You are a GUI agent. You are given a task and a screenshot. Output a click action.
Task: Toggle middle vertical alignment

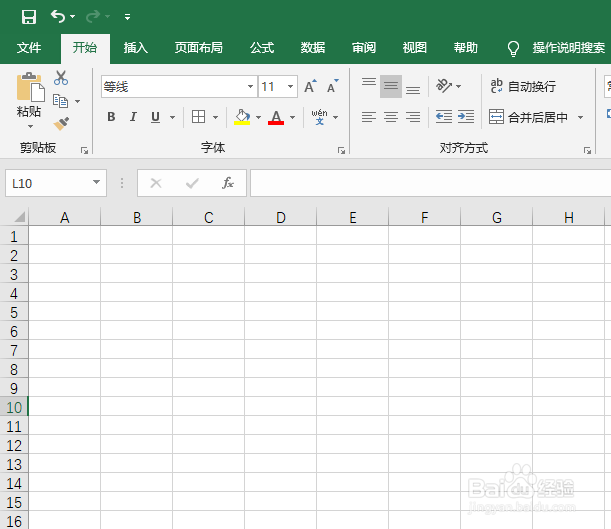(x=391, y=86)
